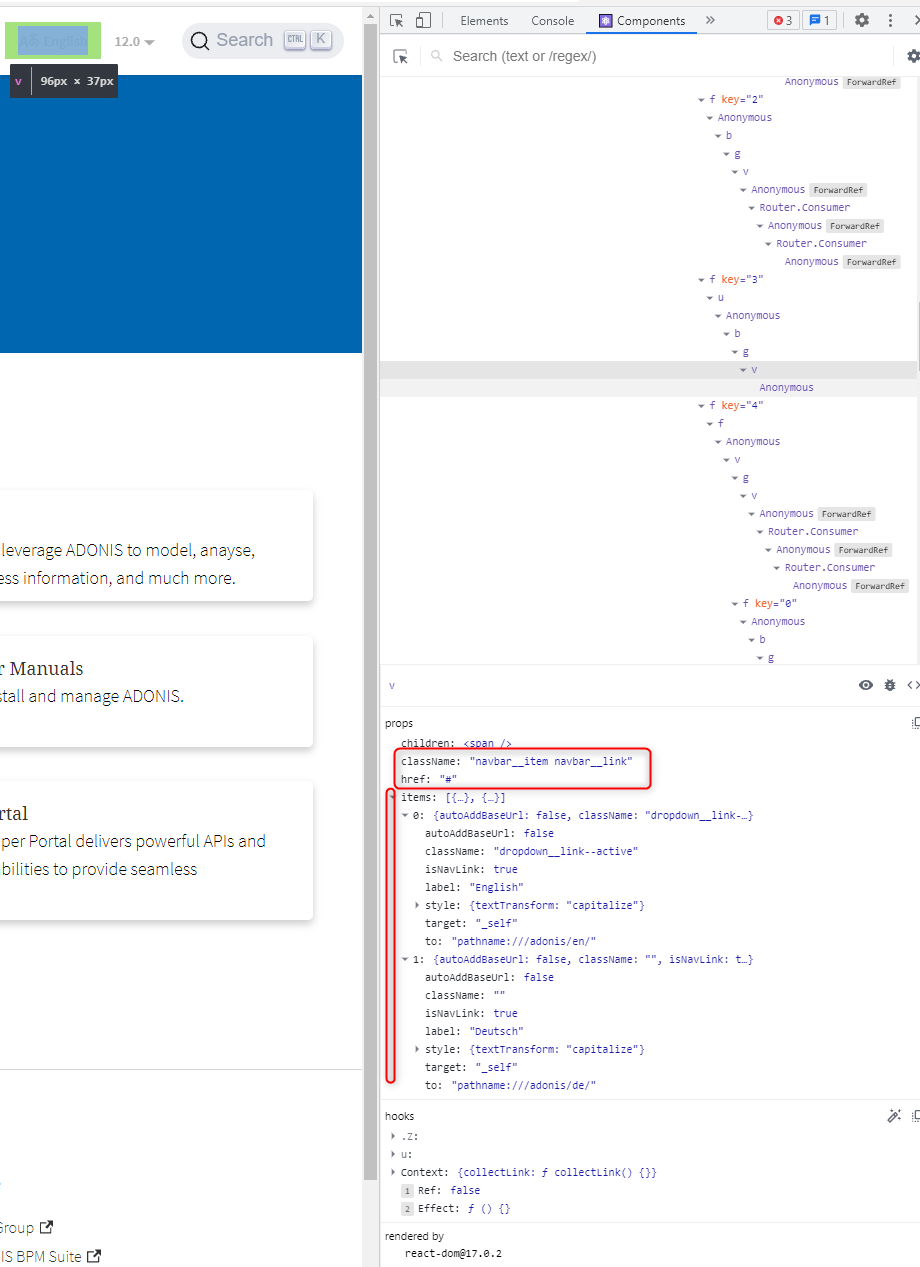Collapse the f key="2" tree node
This screenshot has width=920, height=1267.
pyautogui.click(x=702, y=99)
